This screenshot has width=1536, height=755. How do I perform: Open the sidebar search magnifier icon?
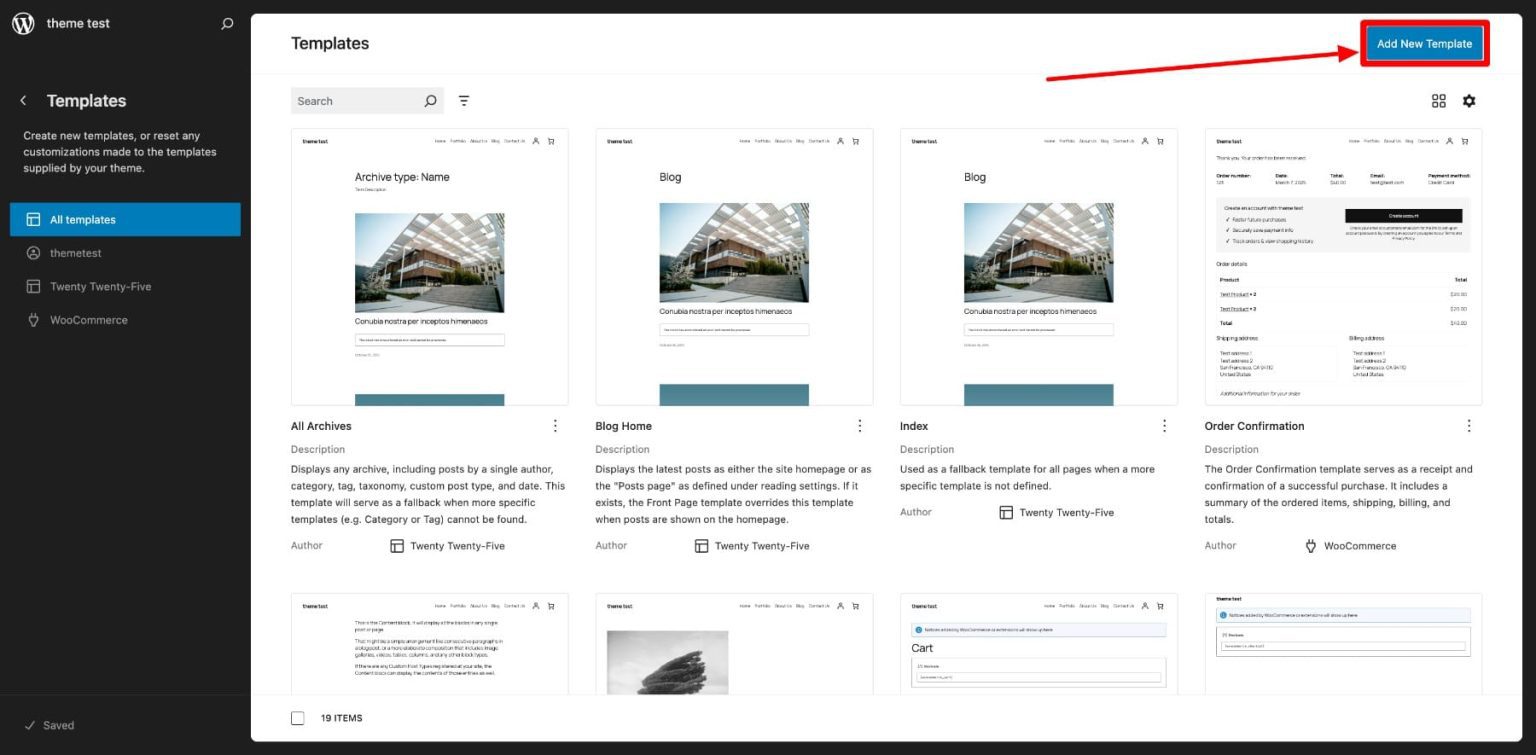[227, 24]
